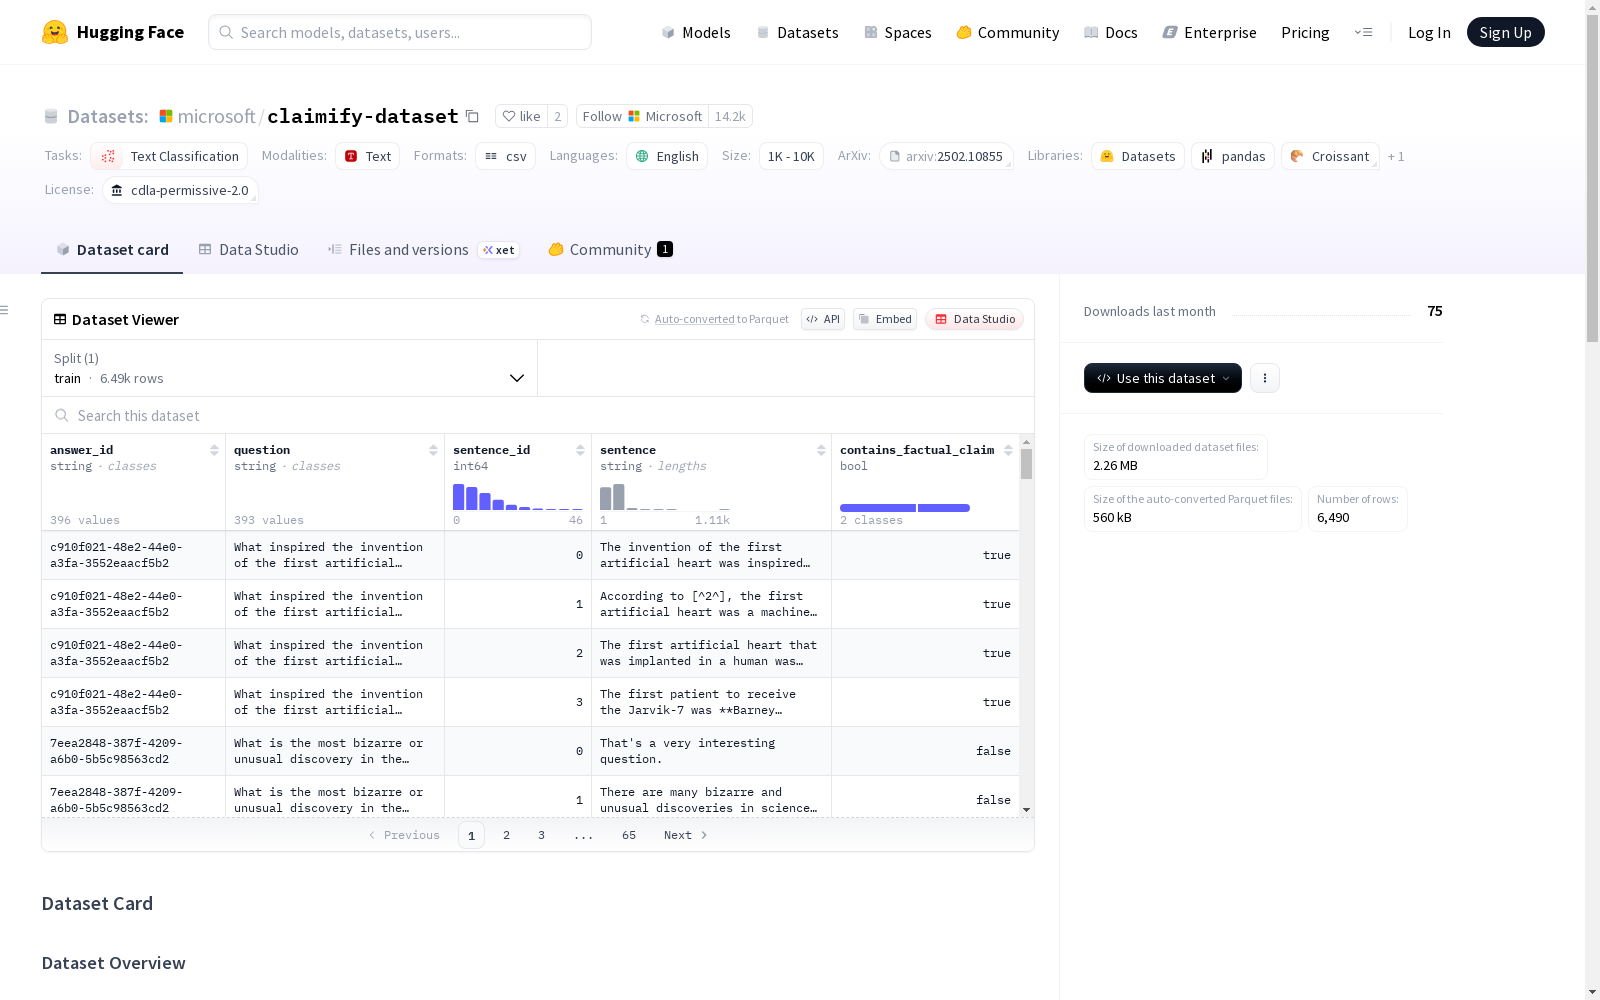1600x1000 pixels.
Task: Select the pandas library tag
Action: tap(1233, 156)
